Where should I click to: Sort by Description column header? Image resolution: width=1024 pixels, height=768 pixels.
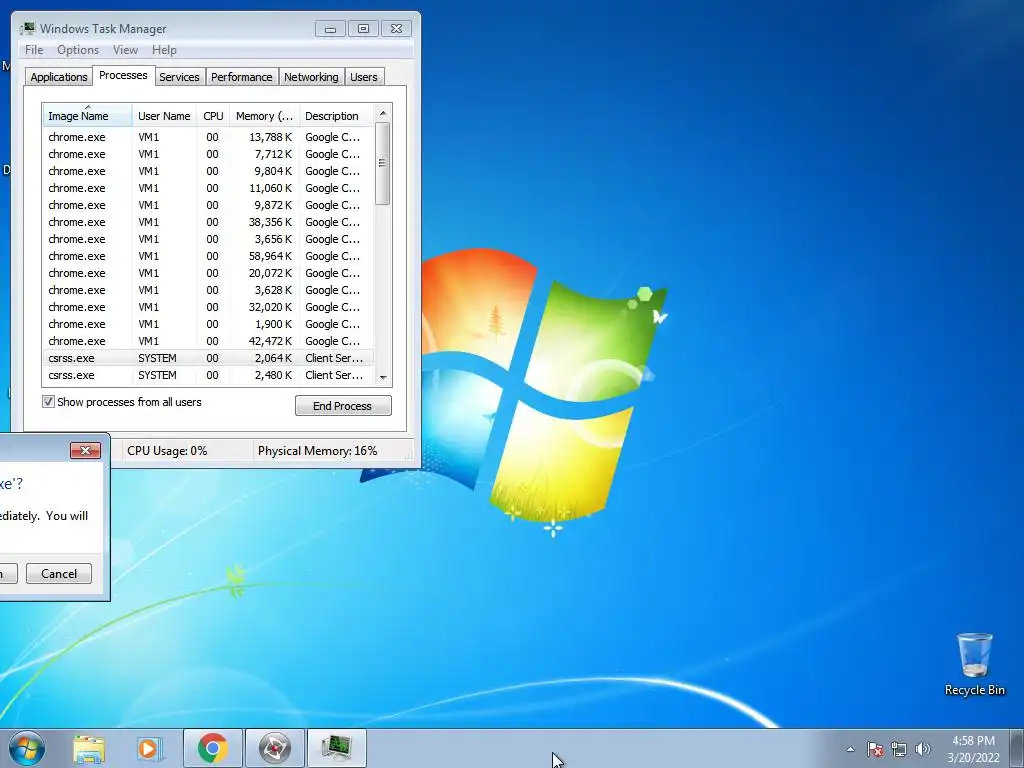336,116
